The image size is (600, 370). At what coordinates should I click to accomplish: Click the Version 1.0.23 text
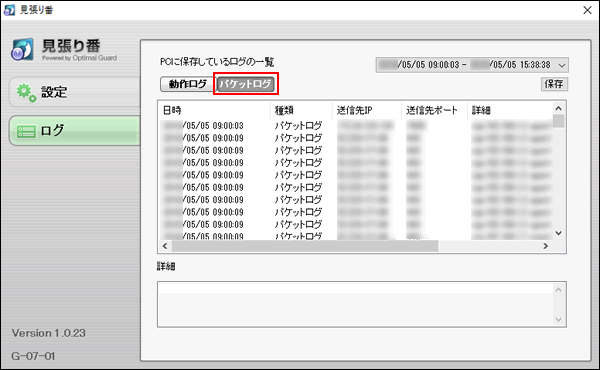point(49,333)
